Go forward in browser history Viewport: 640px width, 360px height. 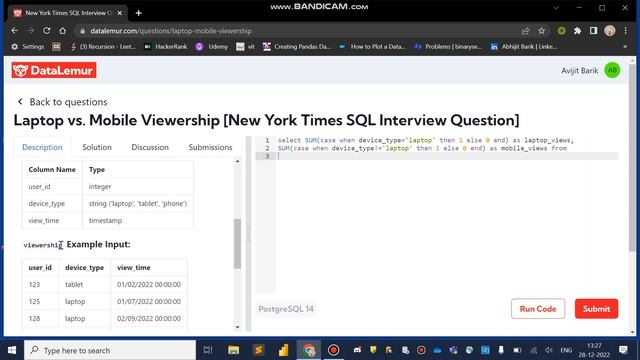(31, 31)
